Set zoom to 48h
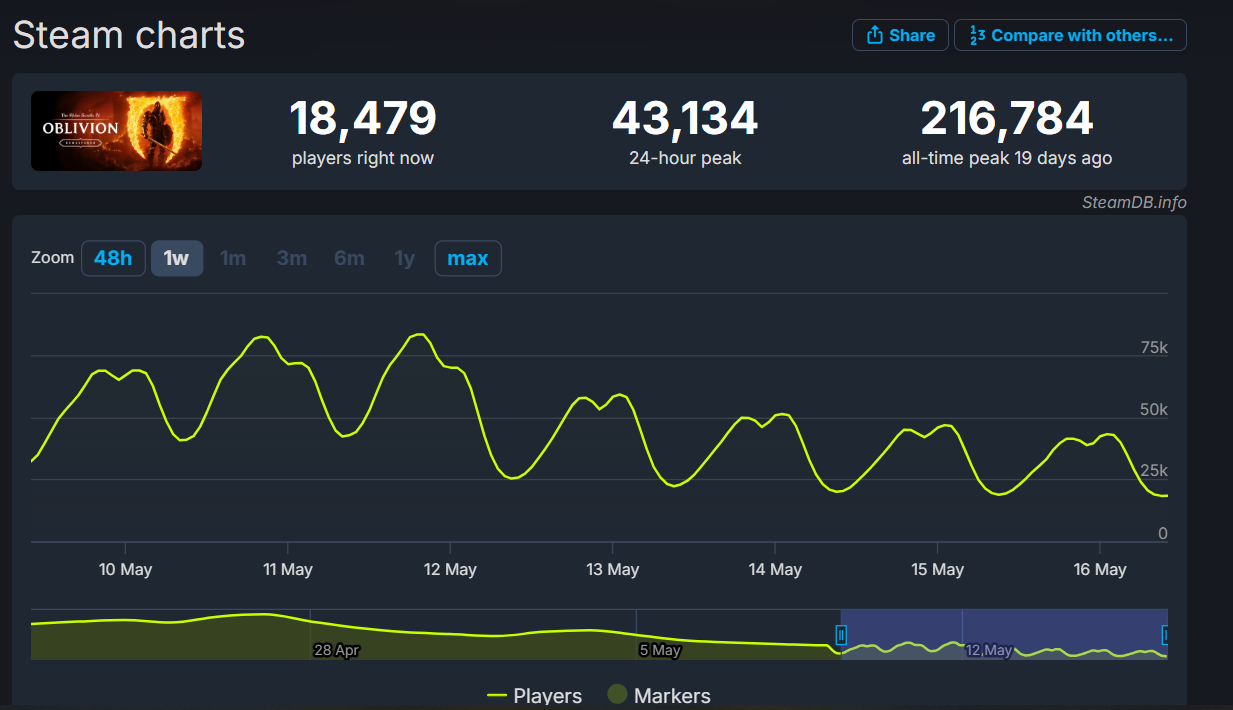1233x710 pixels. (x=113, y=258)
